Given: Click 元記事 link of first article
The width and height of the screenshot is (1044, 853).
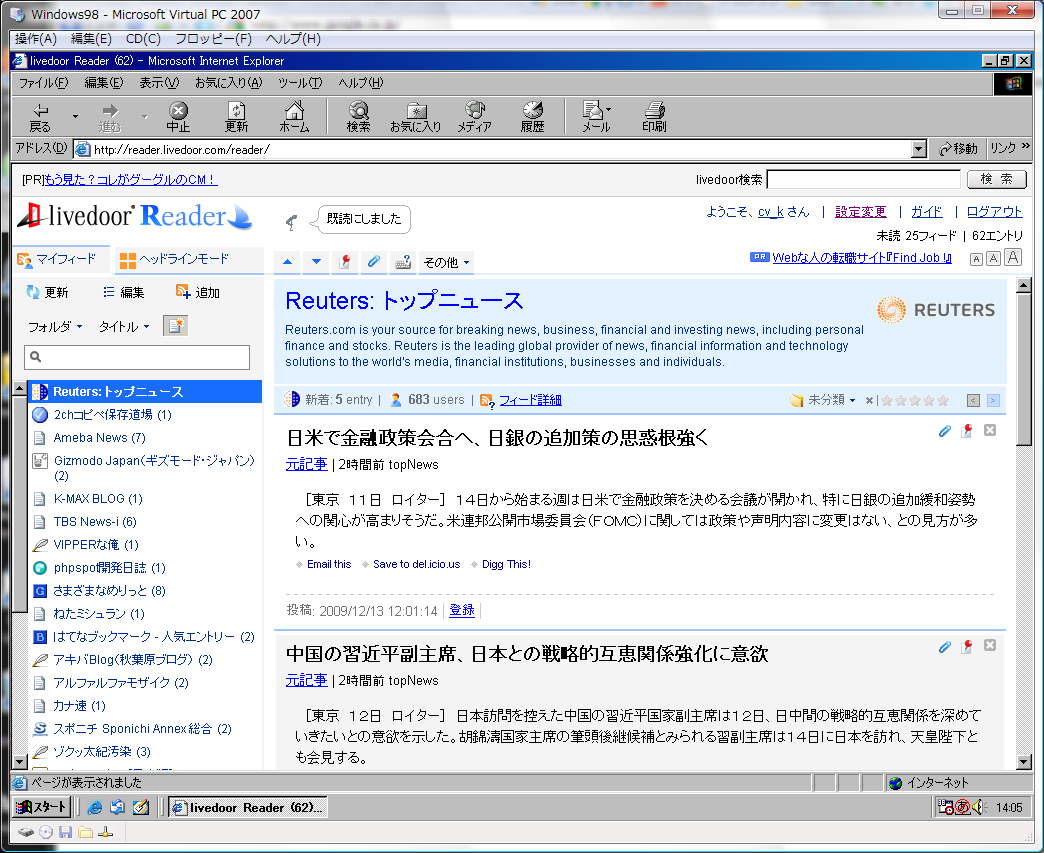Looking at the screenshot, I should tap(306, 464).
